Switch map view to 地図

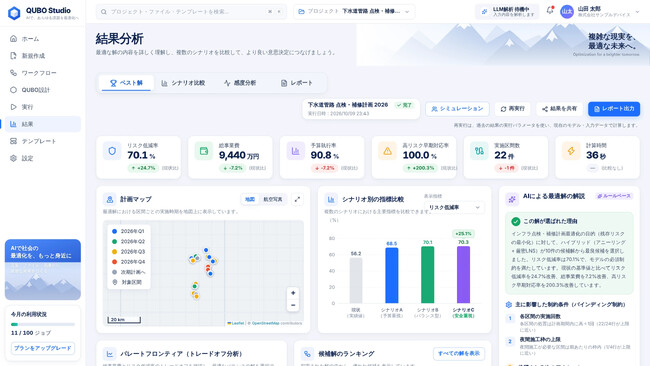250,199
